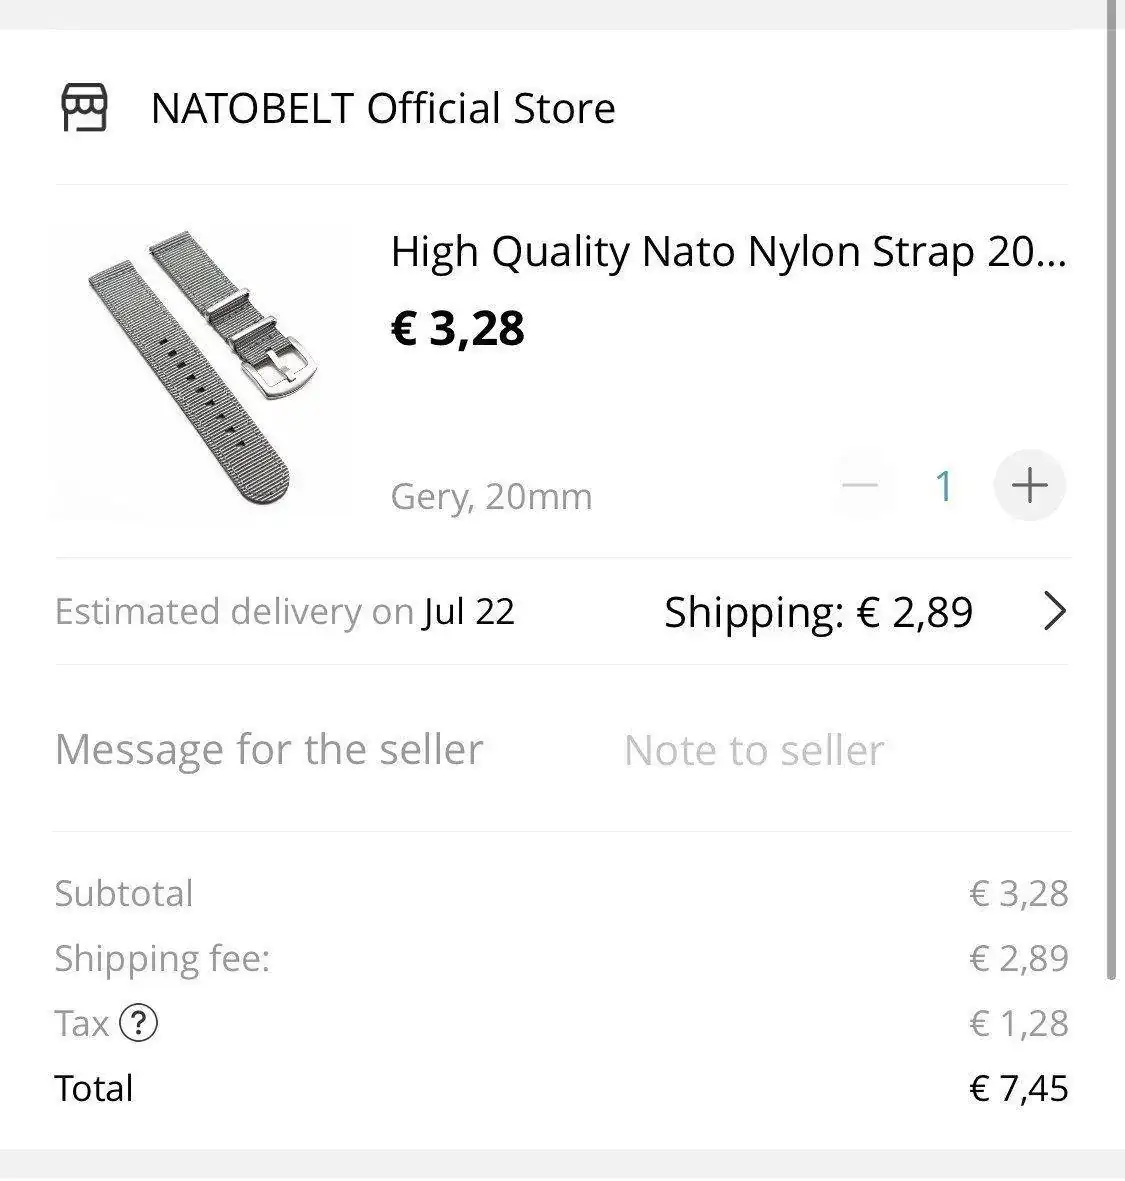
Task: Click the Tax amount € 1,28
Action: [x=1018, y=1023]
